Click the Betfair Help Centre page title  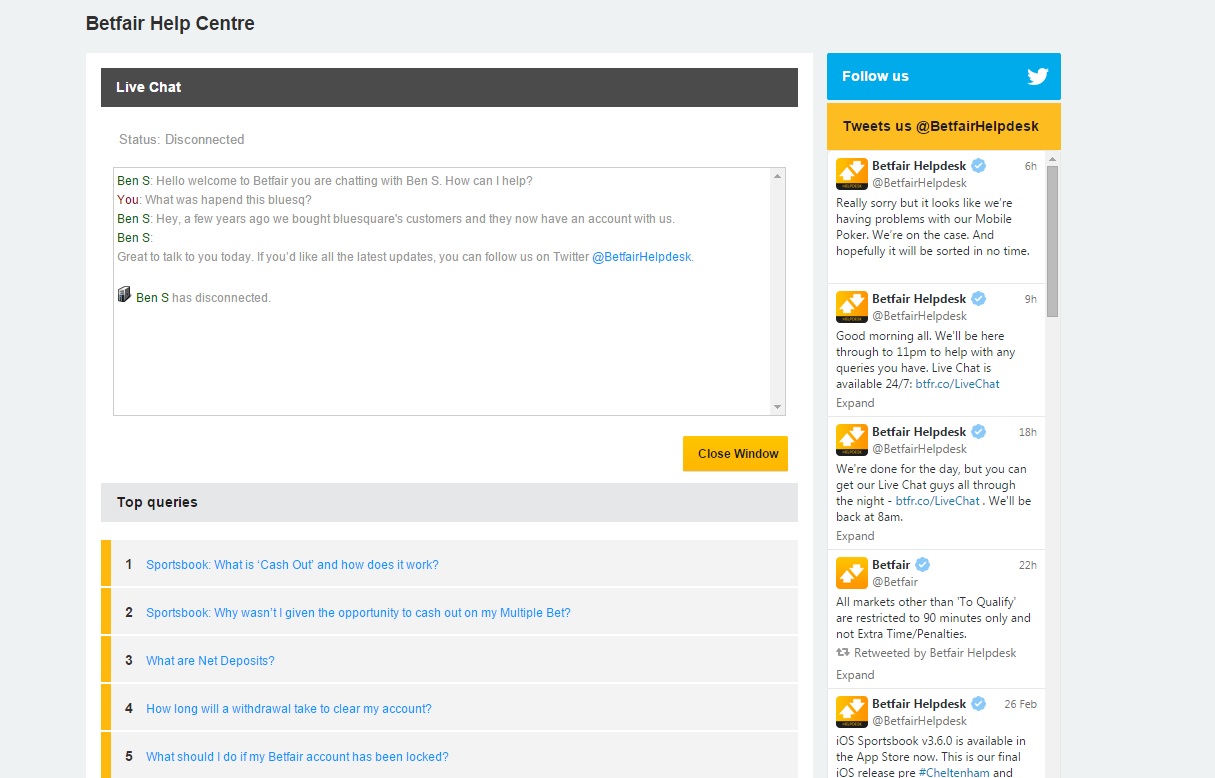click(170, 23)
